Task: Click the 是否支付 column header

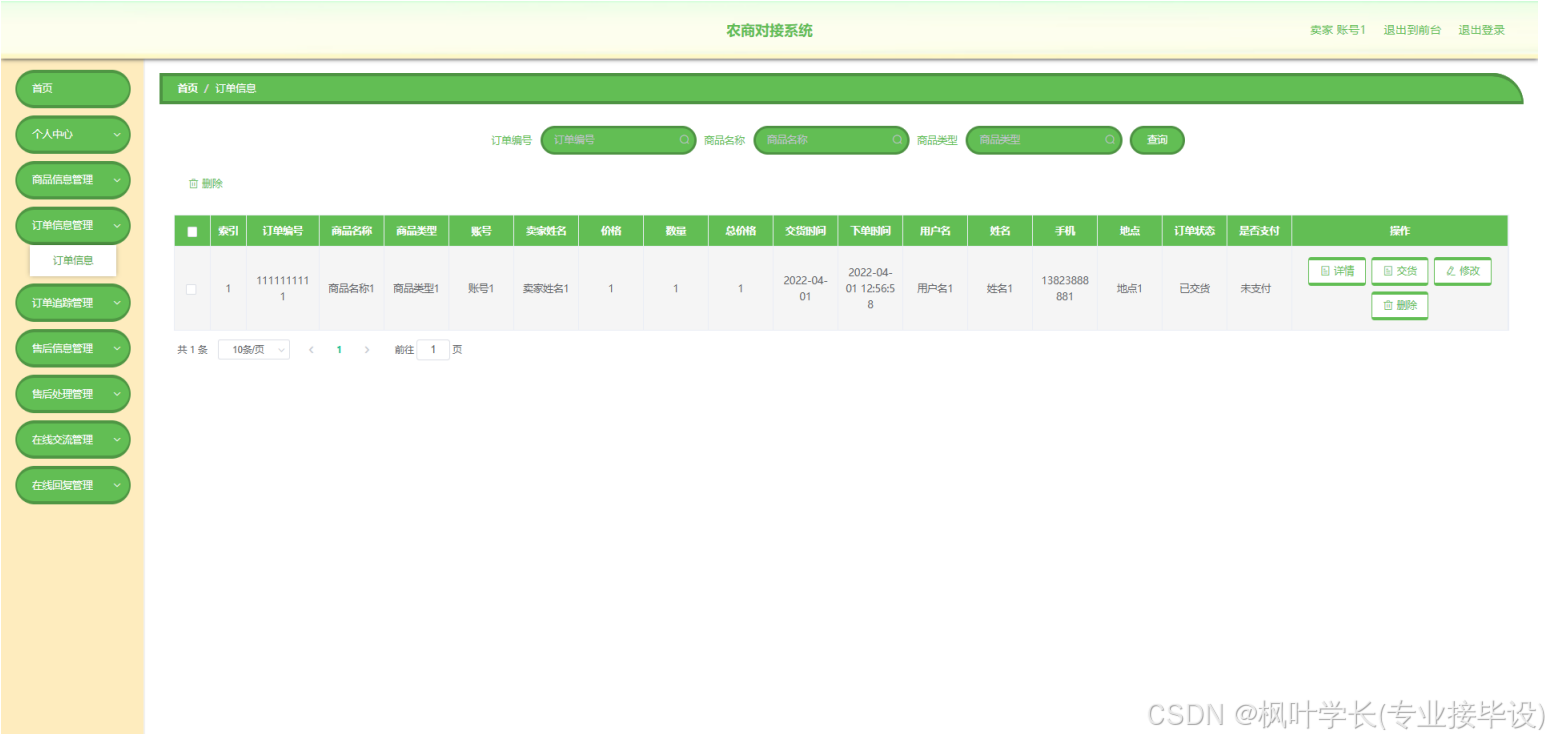Action: [1259, 231]
